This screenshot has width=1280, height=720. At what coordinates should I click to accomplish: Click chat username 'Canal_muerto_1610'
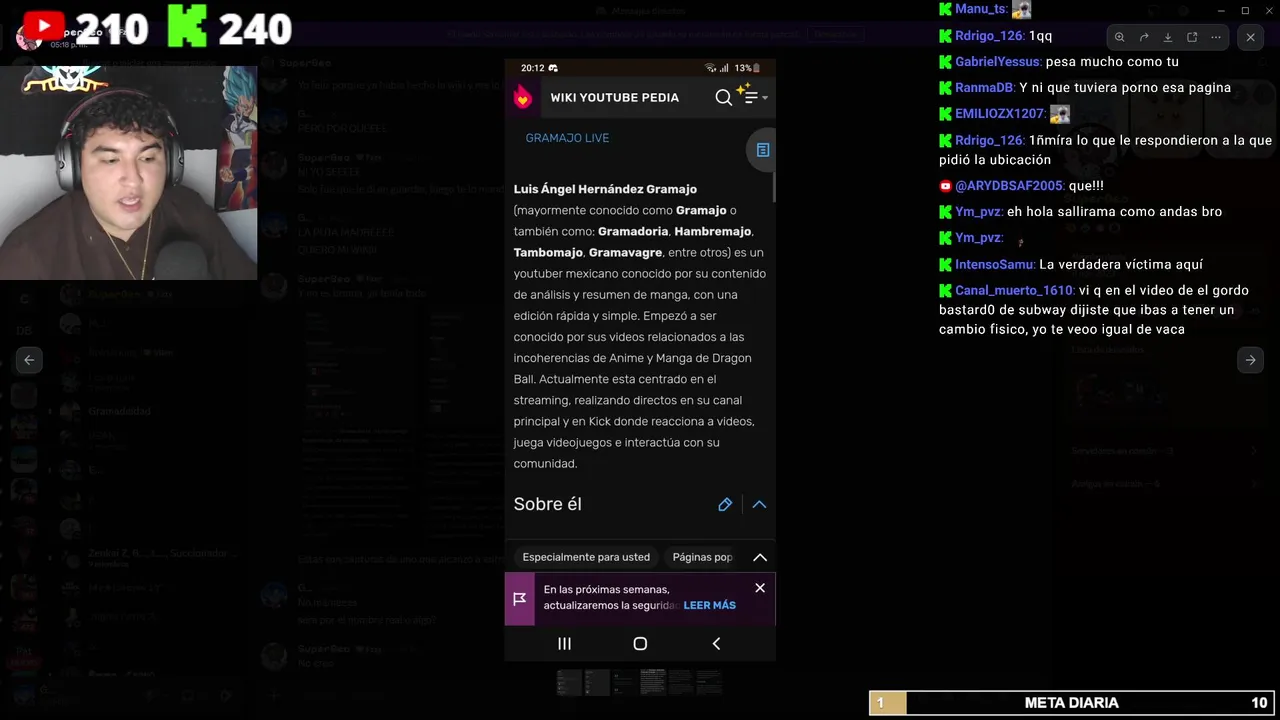1014,291
